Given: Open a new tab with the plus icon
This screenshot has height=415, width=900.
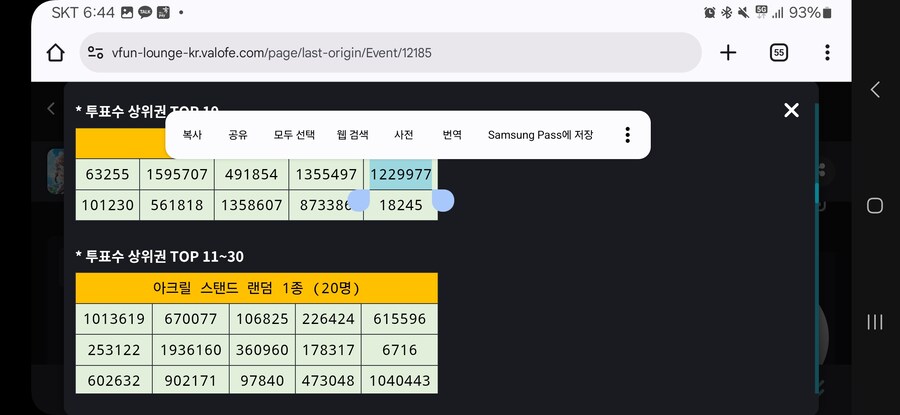Looking at the screenshot, I should point(728,53).
